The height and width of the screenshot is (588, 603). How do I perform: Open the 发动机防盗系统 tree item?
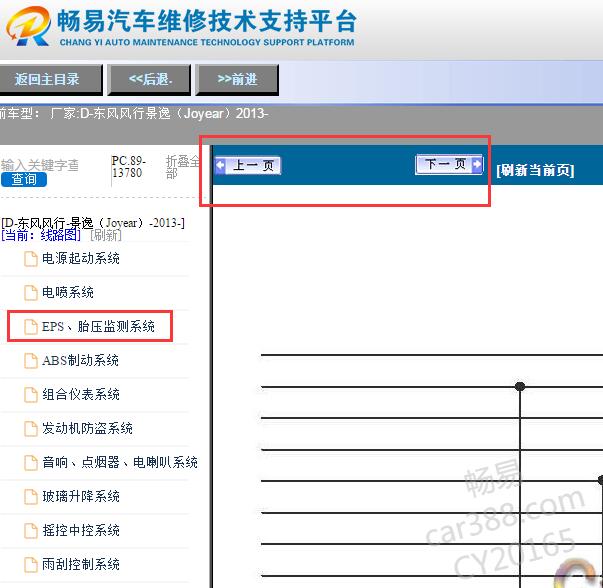pyautogui.click(x=87, y=428)
